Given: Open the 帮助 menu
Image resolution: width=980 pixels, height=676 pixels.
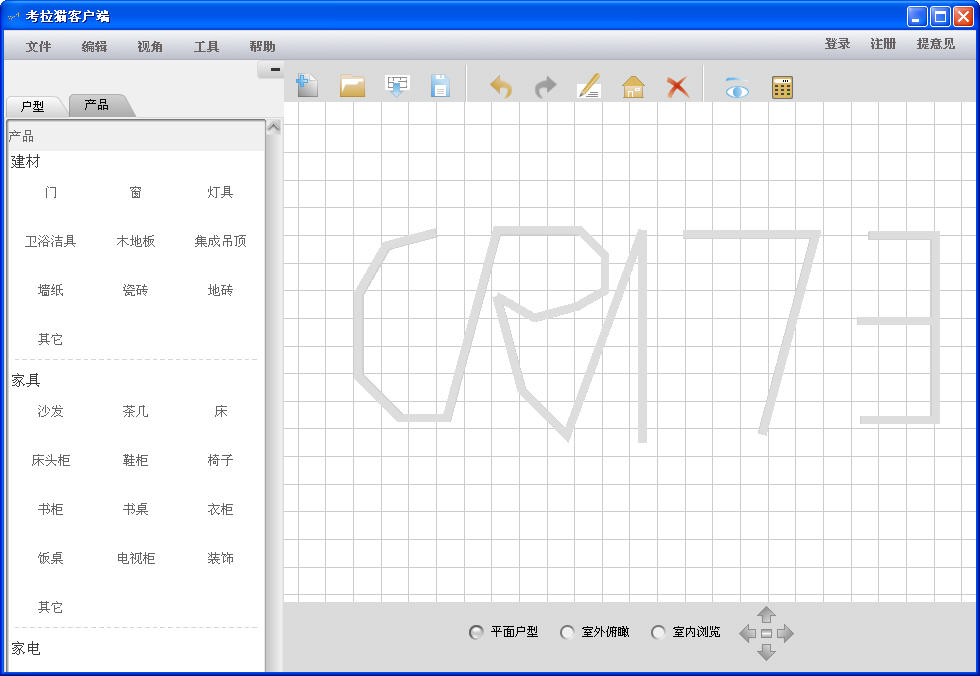Looking at the screenshot, I should 262,46.
